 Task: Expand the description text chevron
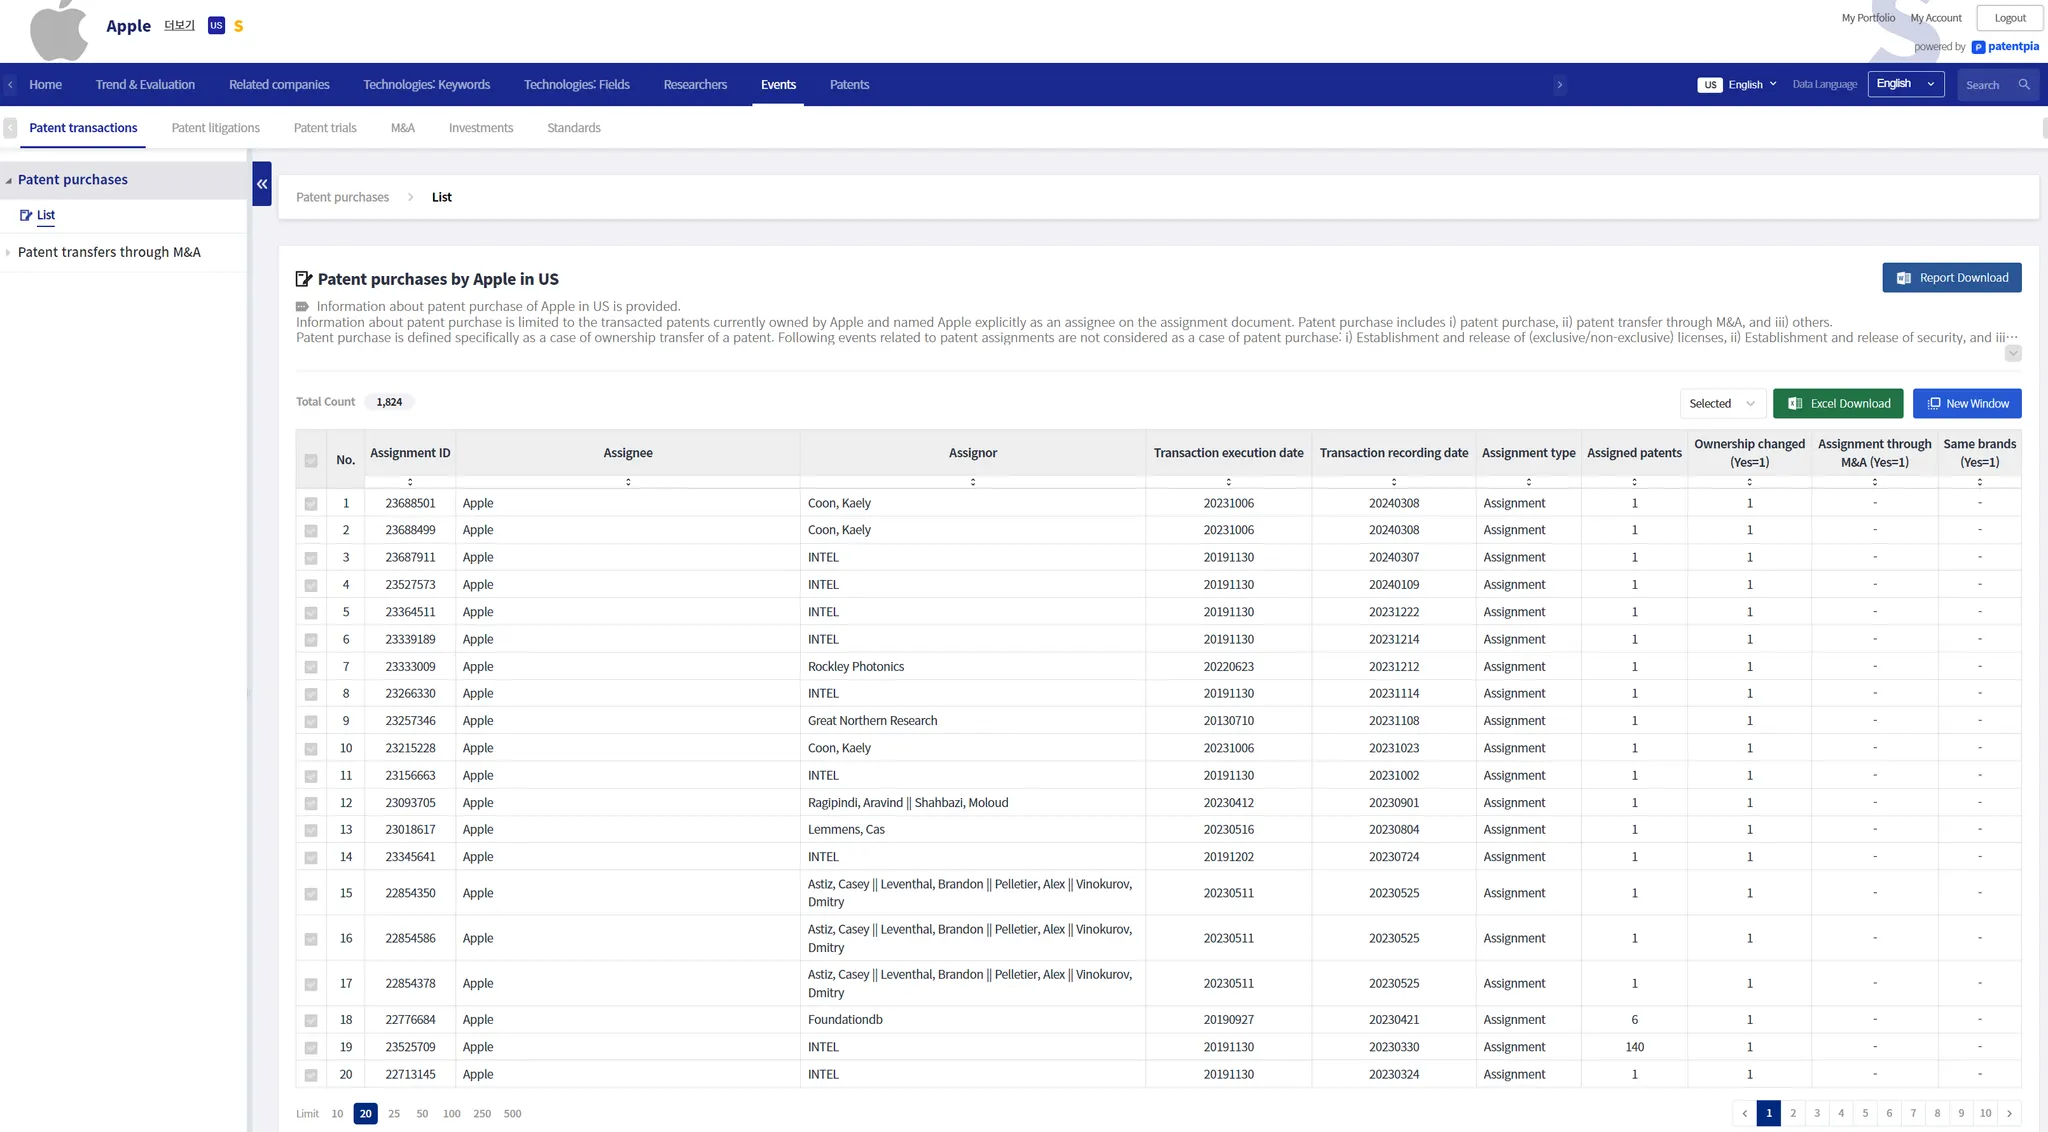click(x=2013, y=354)
